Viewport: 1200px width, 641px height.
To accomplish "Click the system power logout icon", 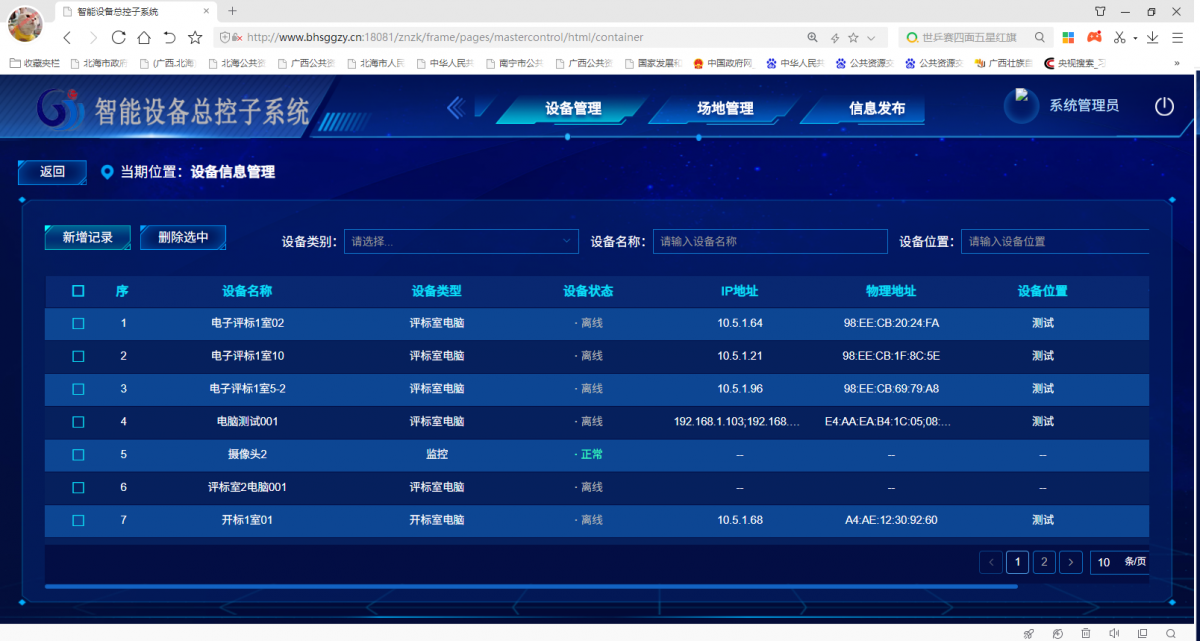I will pos(1164,106).
